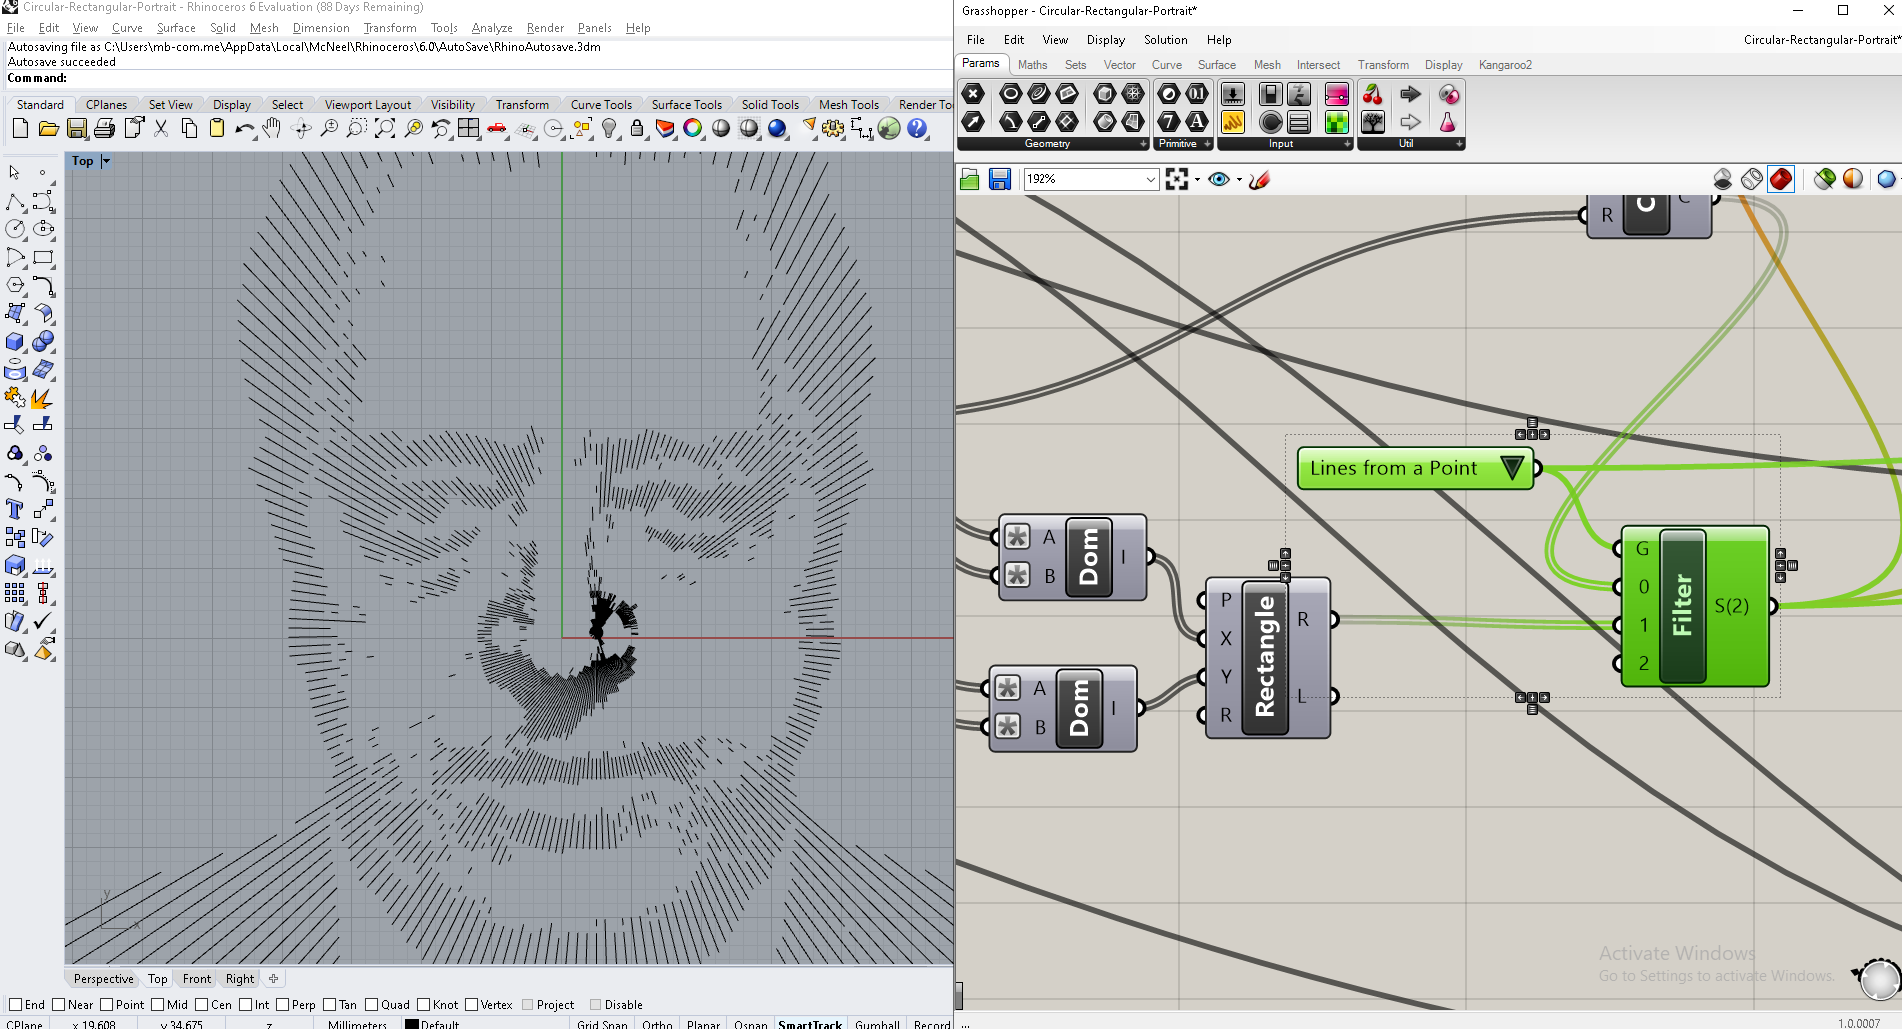
Task: Toggle shaded preview mode red icon in Grasshopper
Action: 1781,179
